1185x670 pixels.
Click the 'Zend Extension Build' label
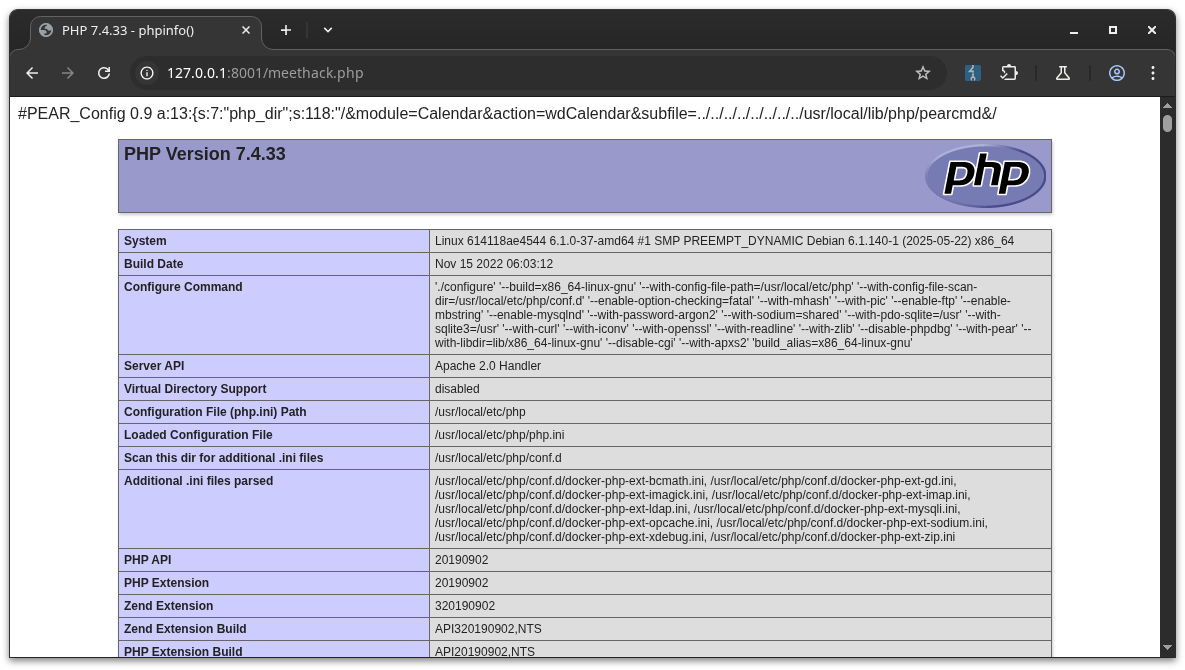(x=185, y=629)
